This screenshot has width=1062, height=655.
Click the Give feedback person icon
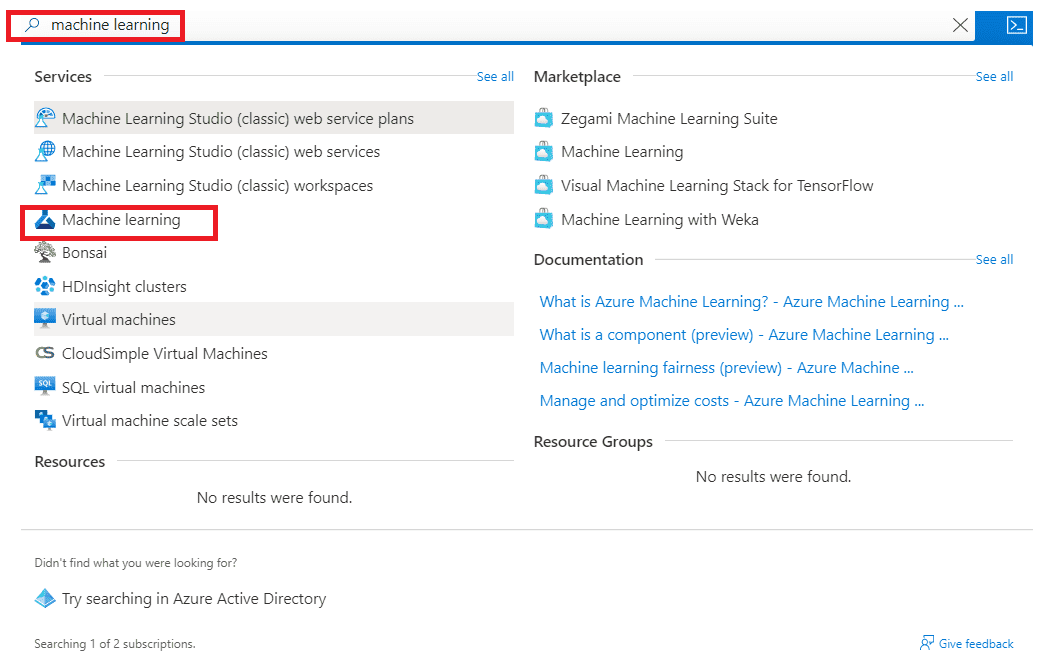[927, 643]
